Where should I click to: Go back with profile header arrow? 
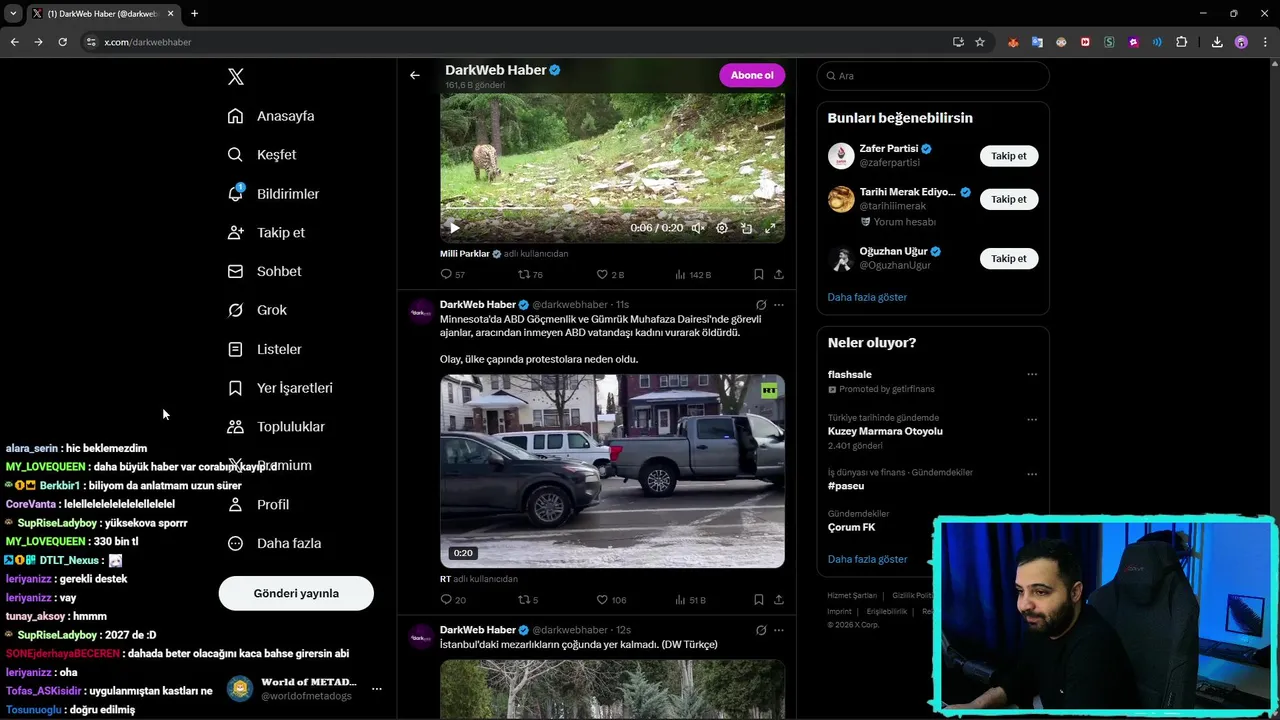415,75
